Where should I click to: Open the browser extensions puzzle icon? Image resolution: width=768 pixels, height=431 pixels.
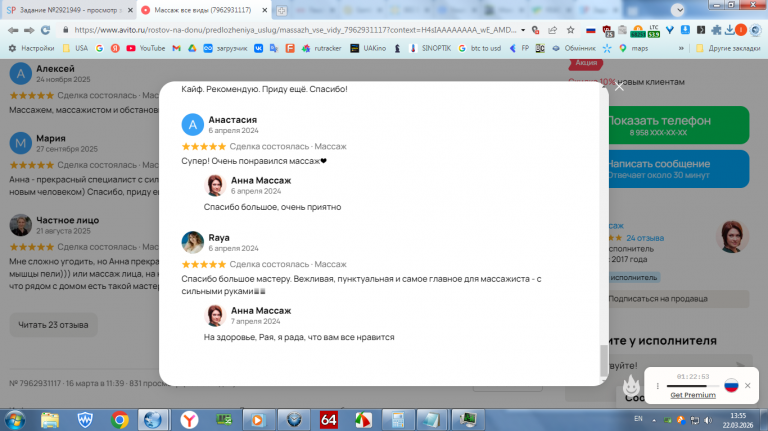716,30
